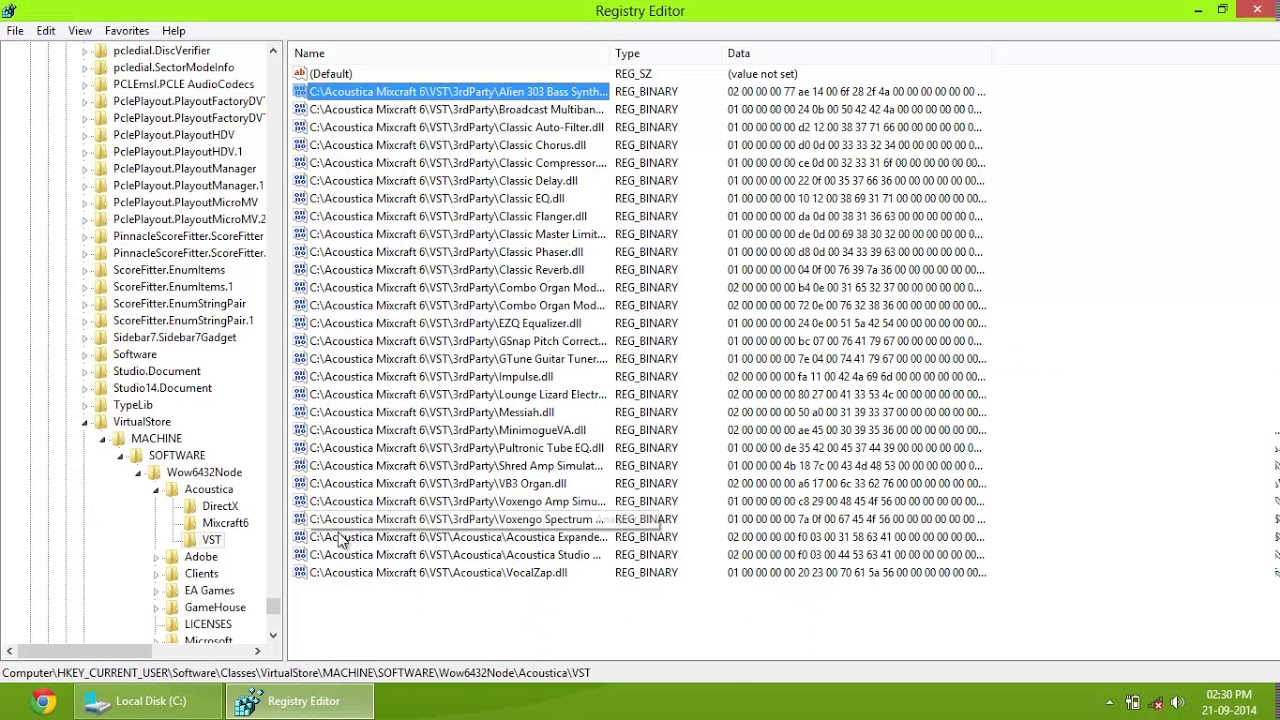1280x720 pixels.
Task: Click binary icon of Lounge Lizard Electric
Action: [x=300, y=394]
